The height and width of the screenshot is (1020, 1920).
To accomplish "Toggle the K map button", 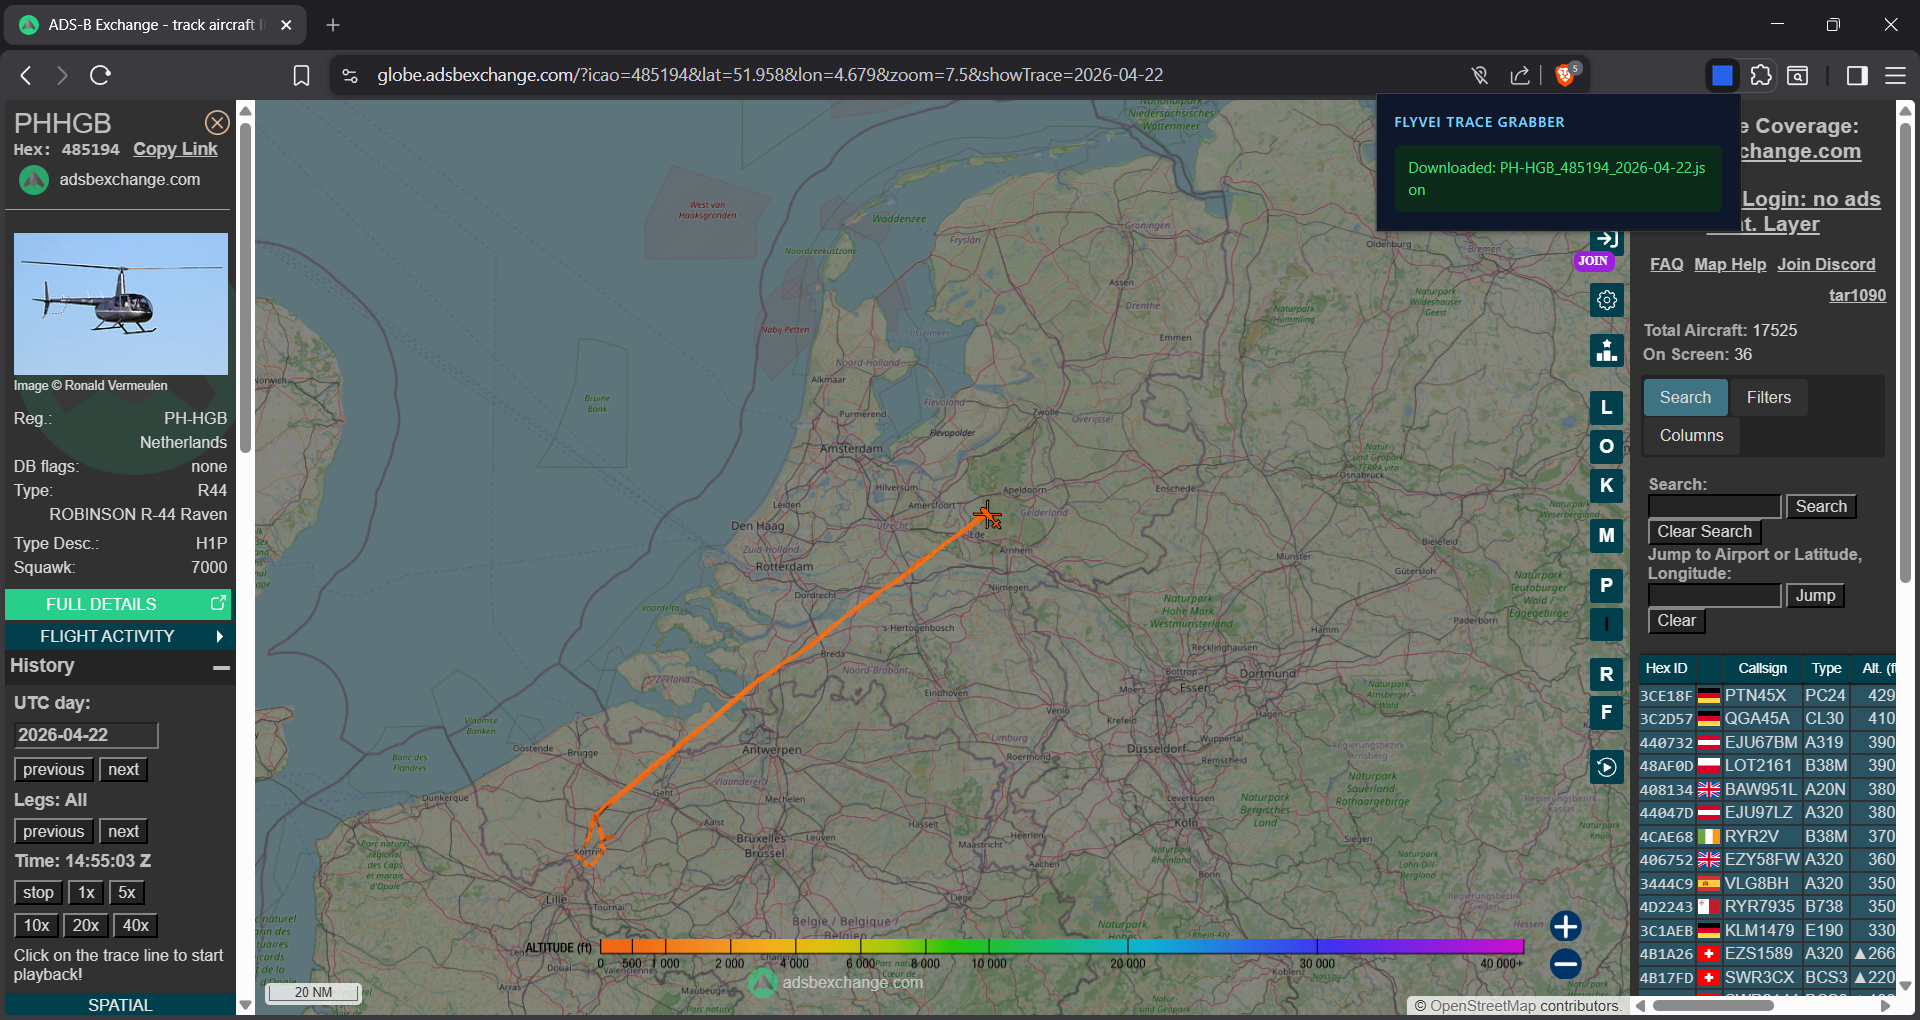I will [x=1607, y=486].
